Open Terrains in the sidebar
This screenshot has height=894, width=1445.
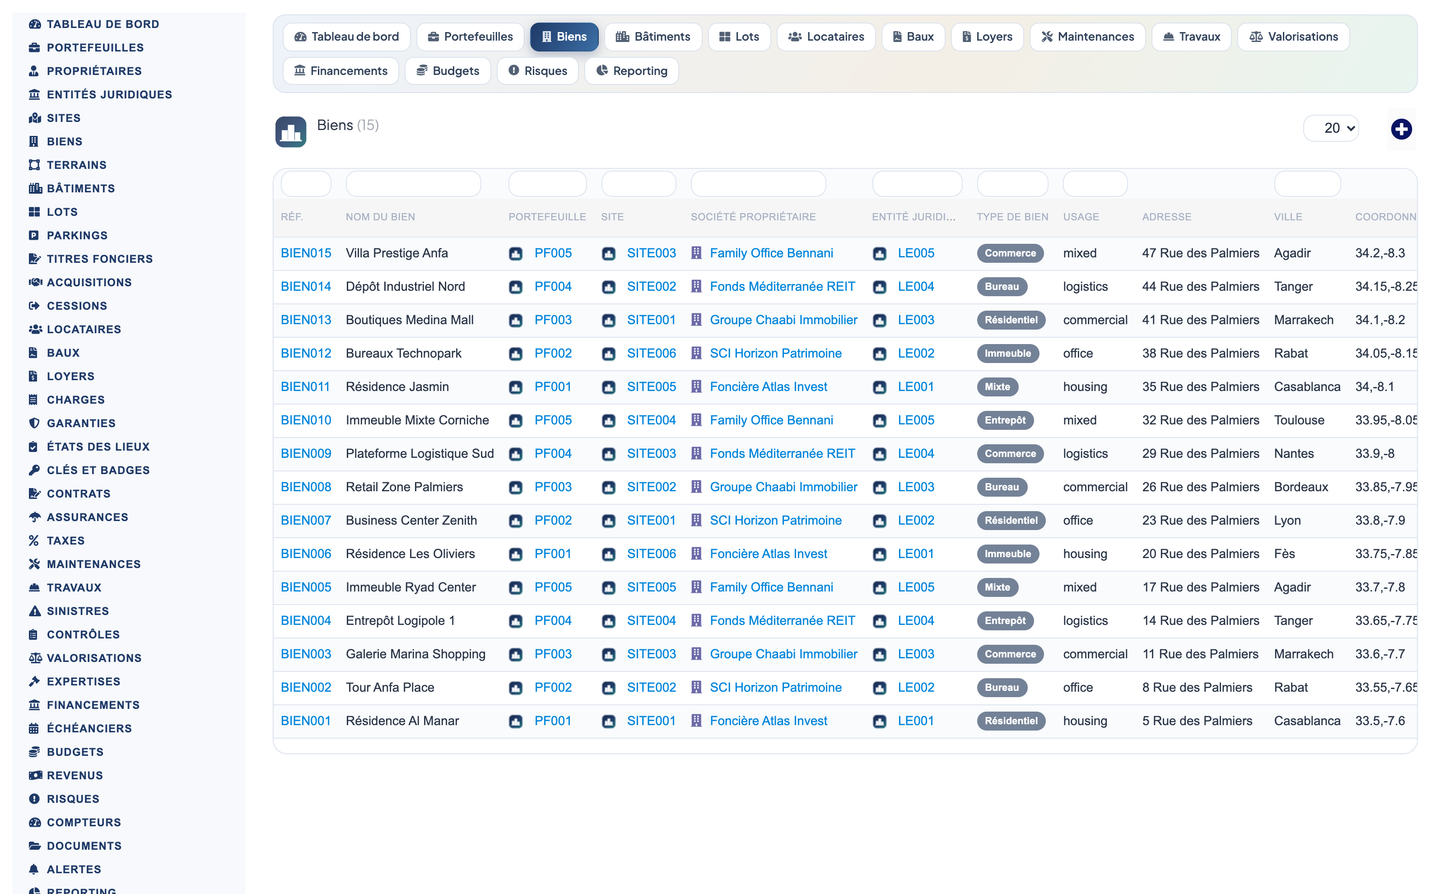76,165
